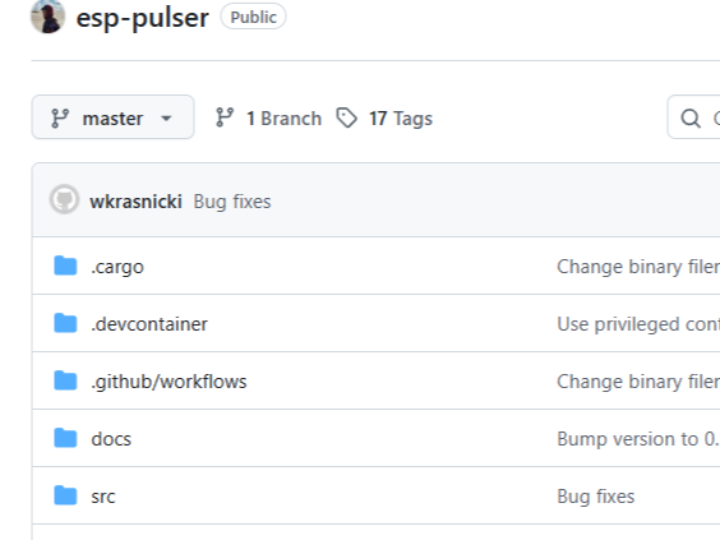Click the src folder icon

[x=66, y=495]
